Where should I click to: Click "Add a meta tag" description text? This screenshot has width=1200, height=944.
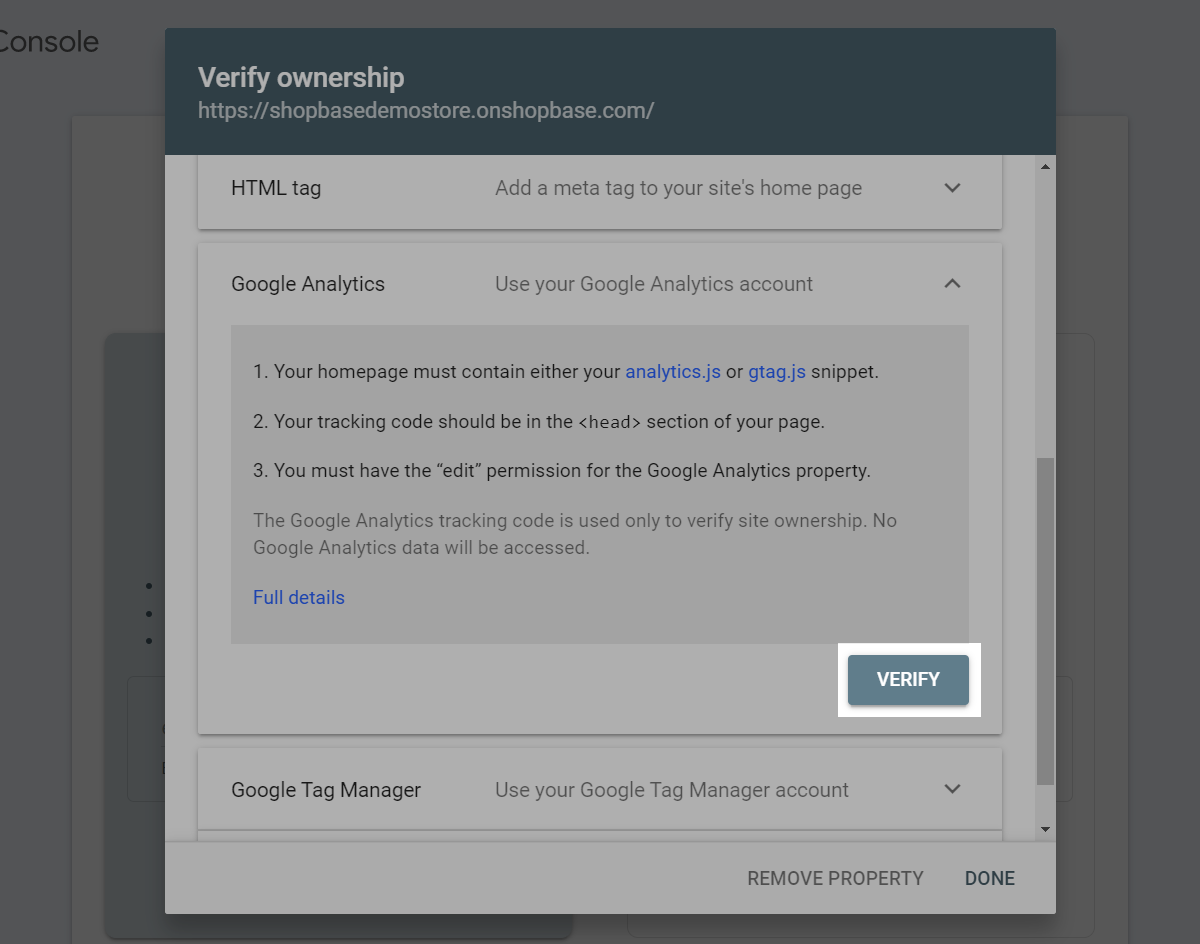tap(678, 188)
